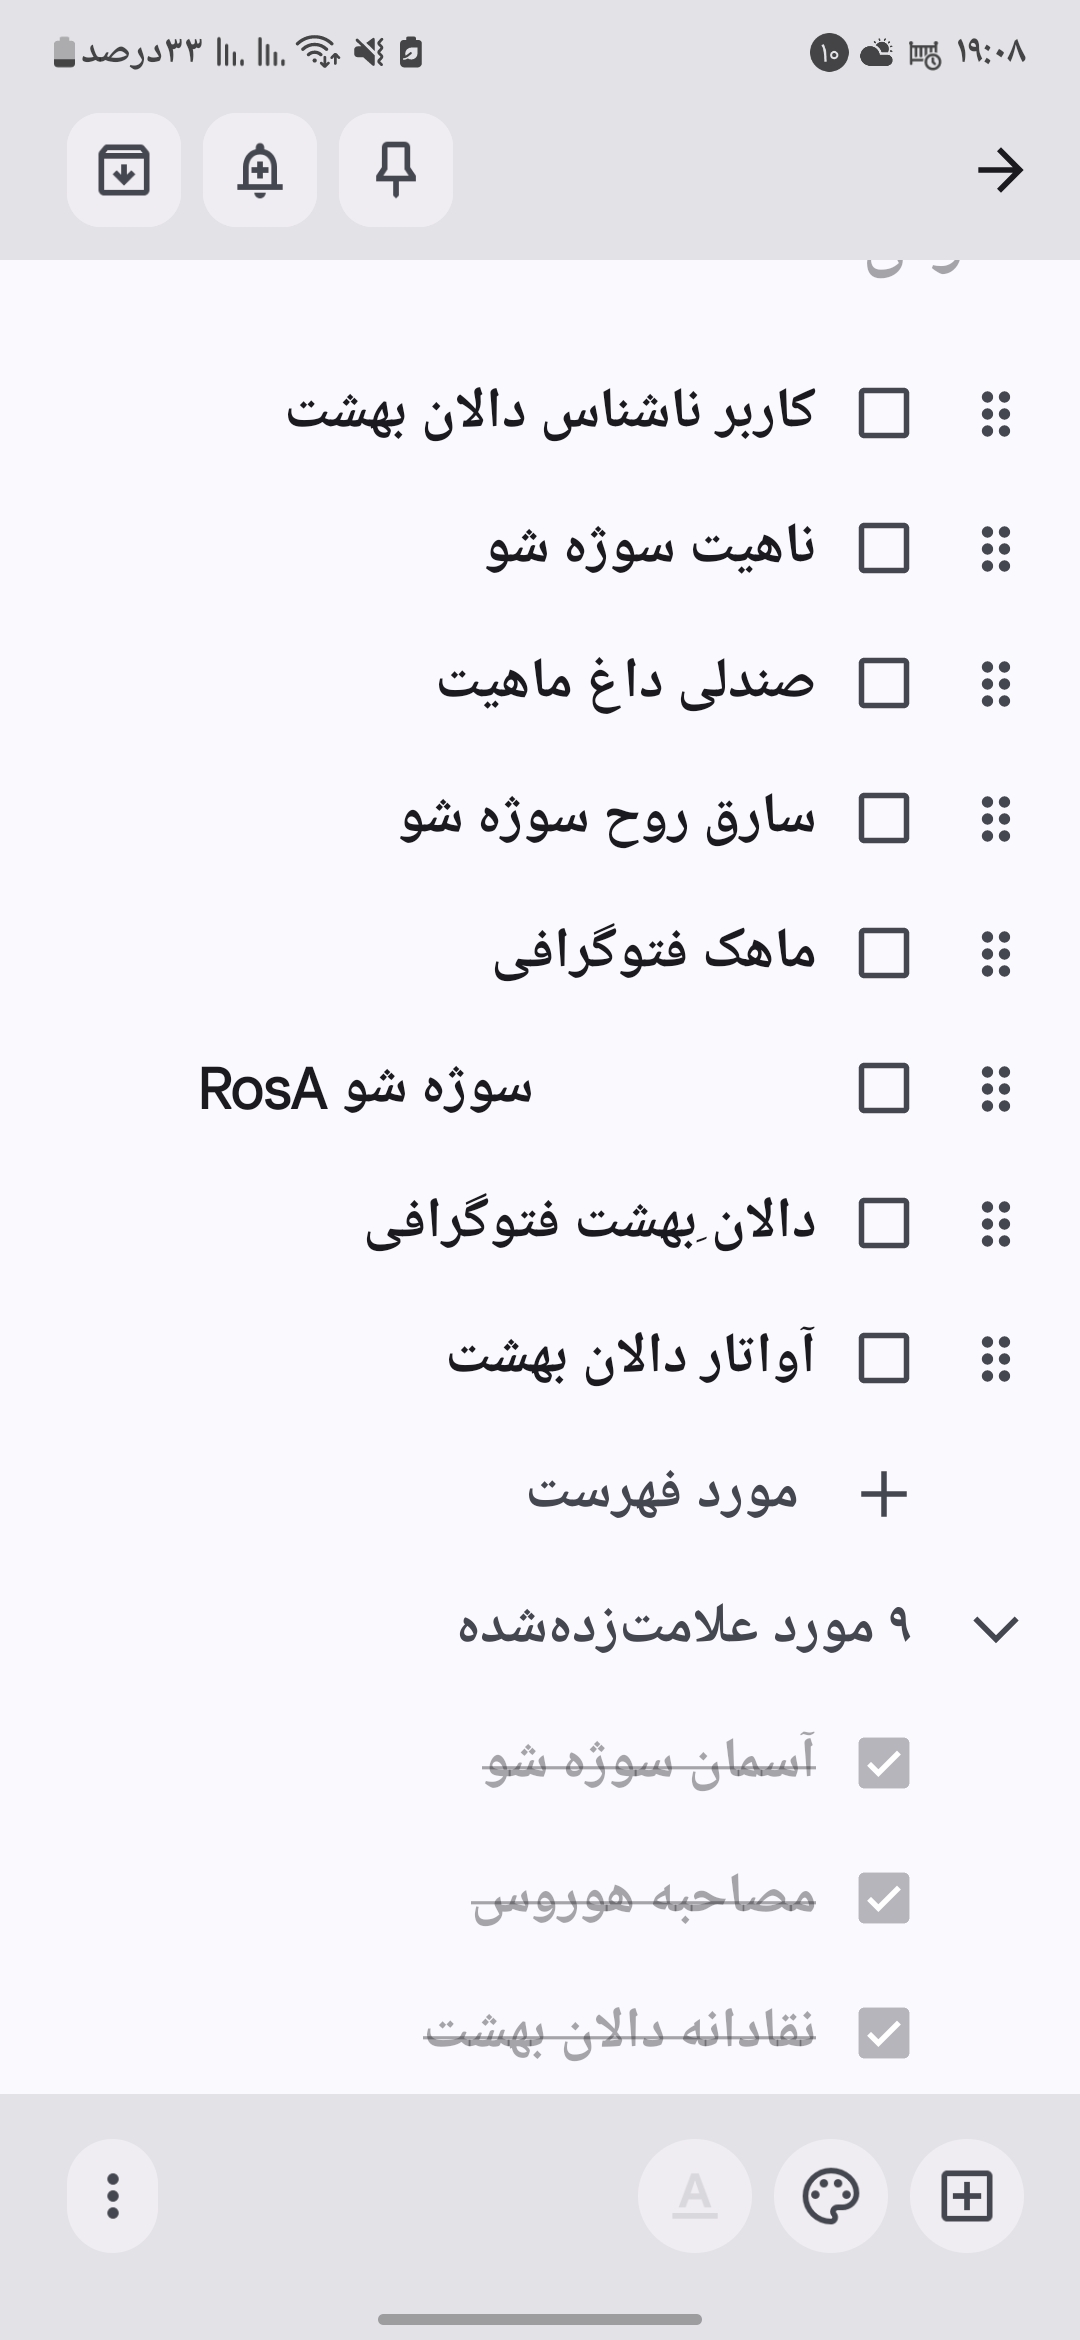Edit the سارق روح سوژه شو item text

coord(608,819)
